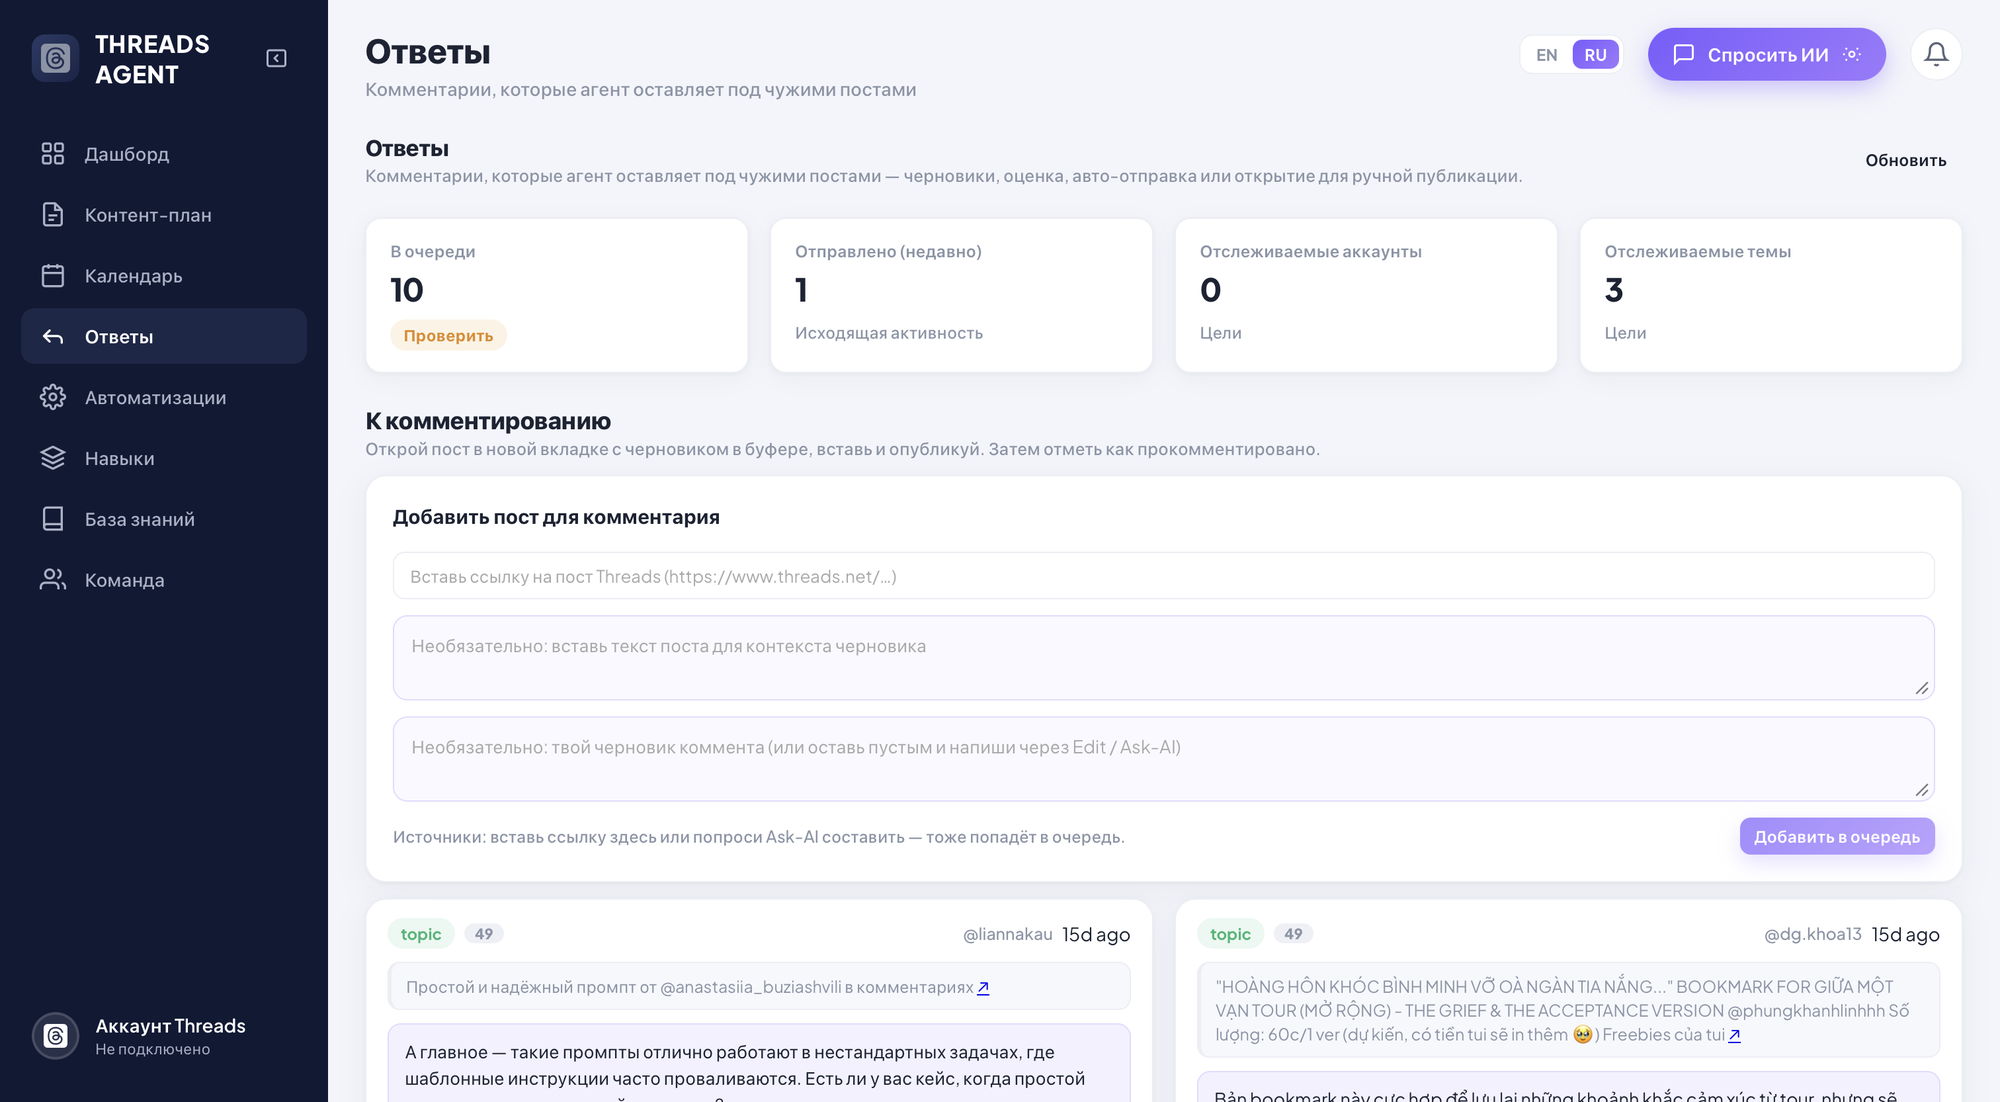2000x1102 pixels.
Task: Click Обновить to refresh replies
Action: (x=1905, y=160)
